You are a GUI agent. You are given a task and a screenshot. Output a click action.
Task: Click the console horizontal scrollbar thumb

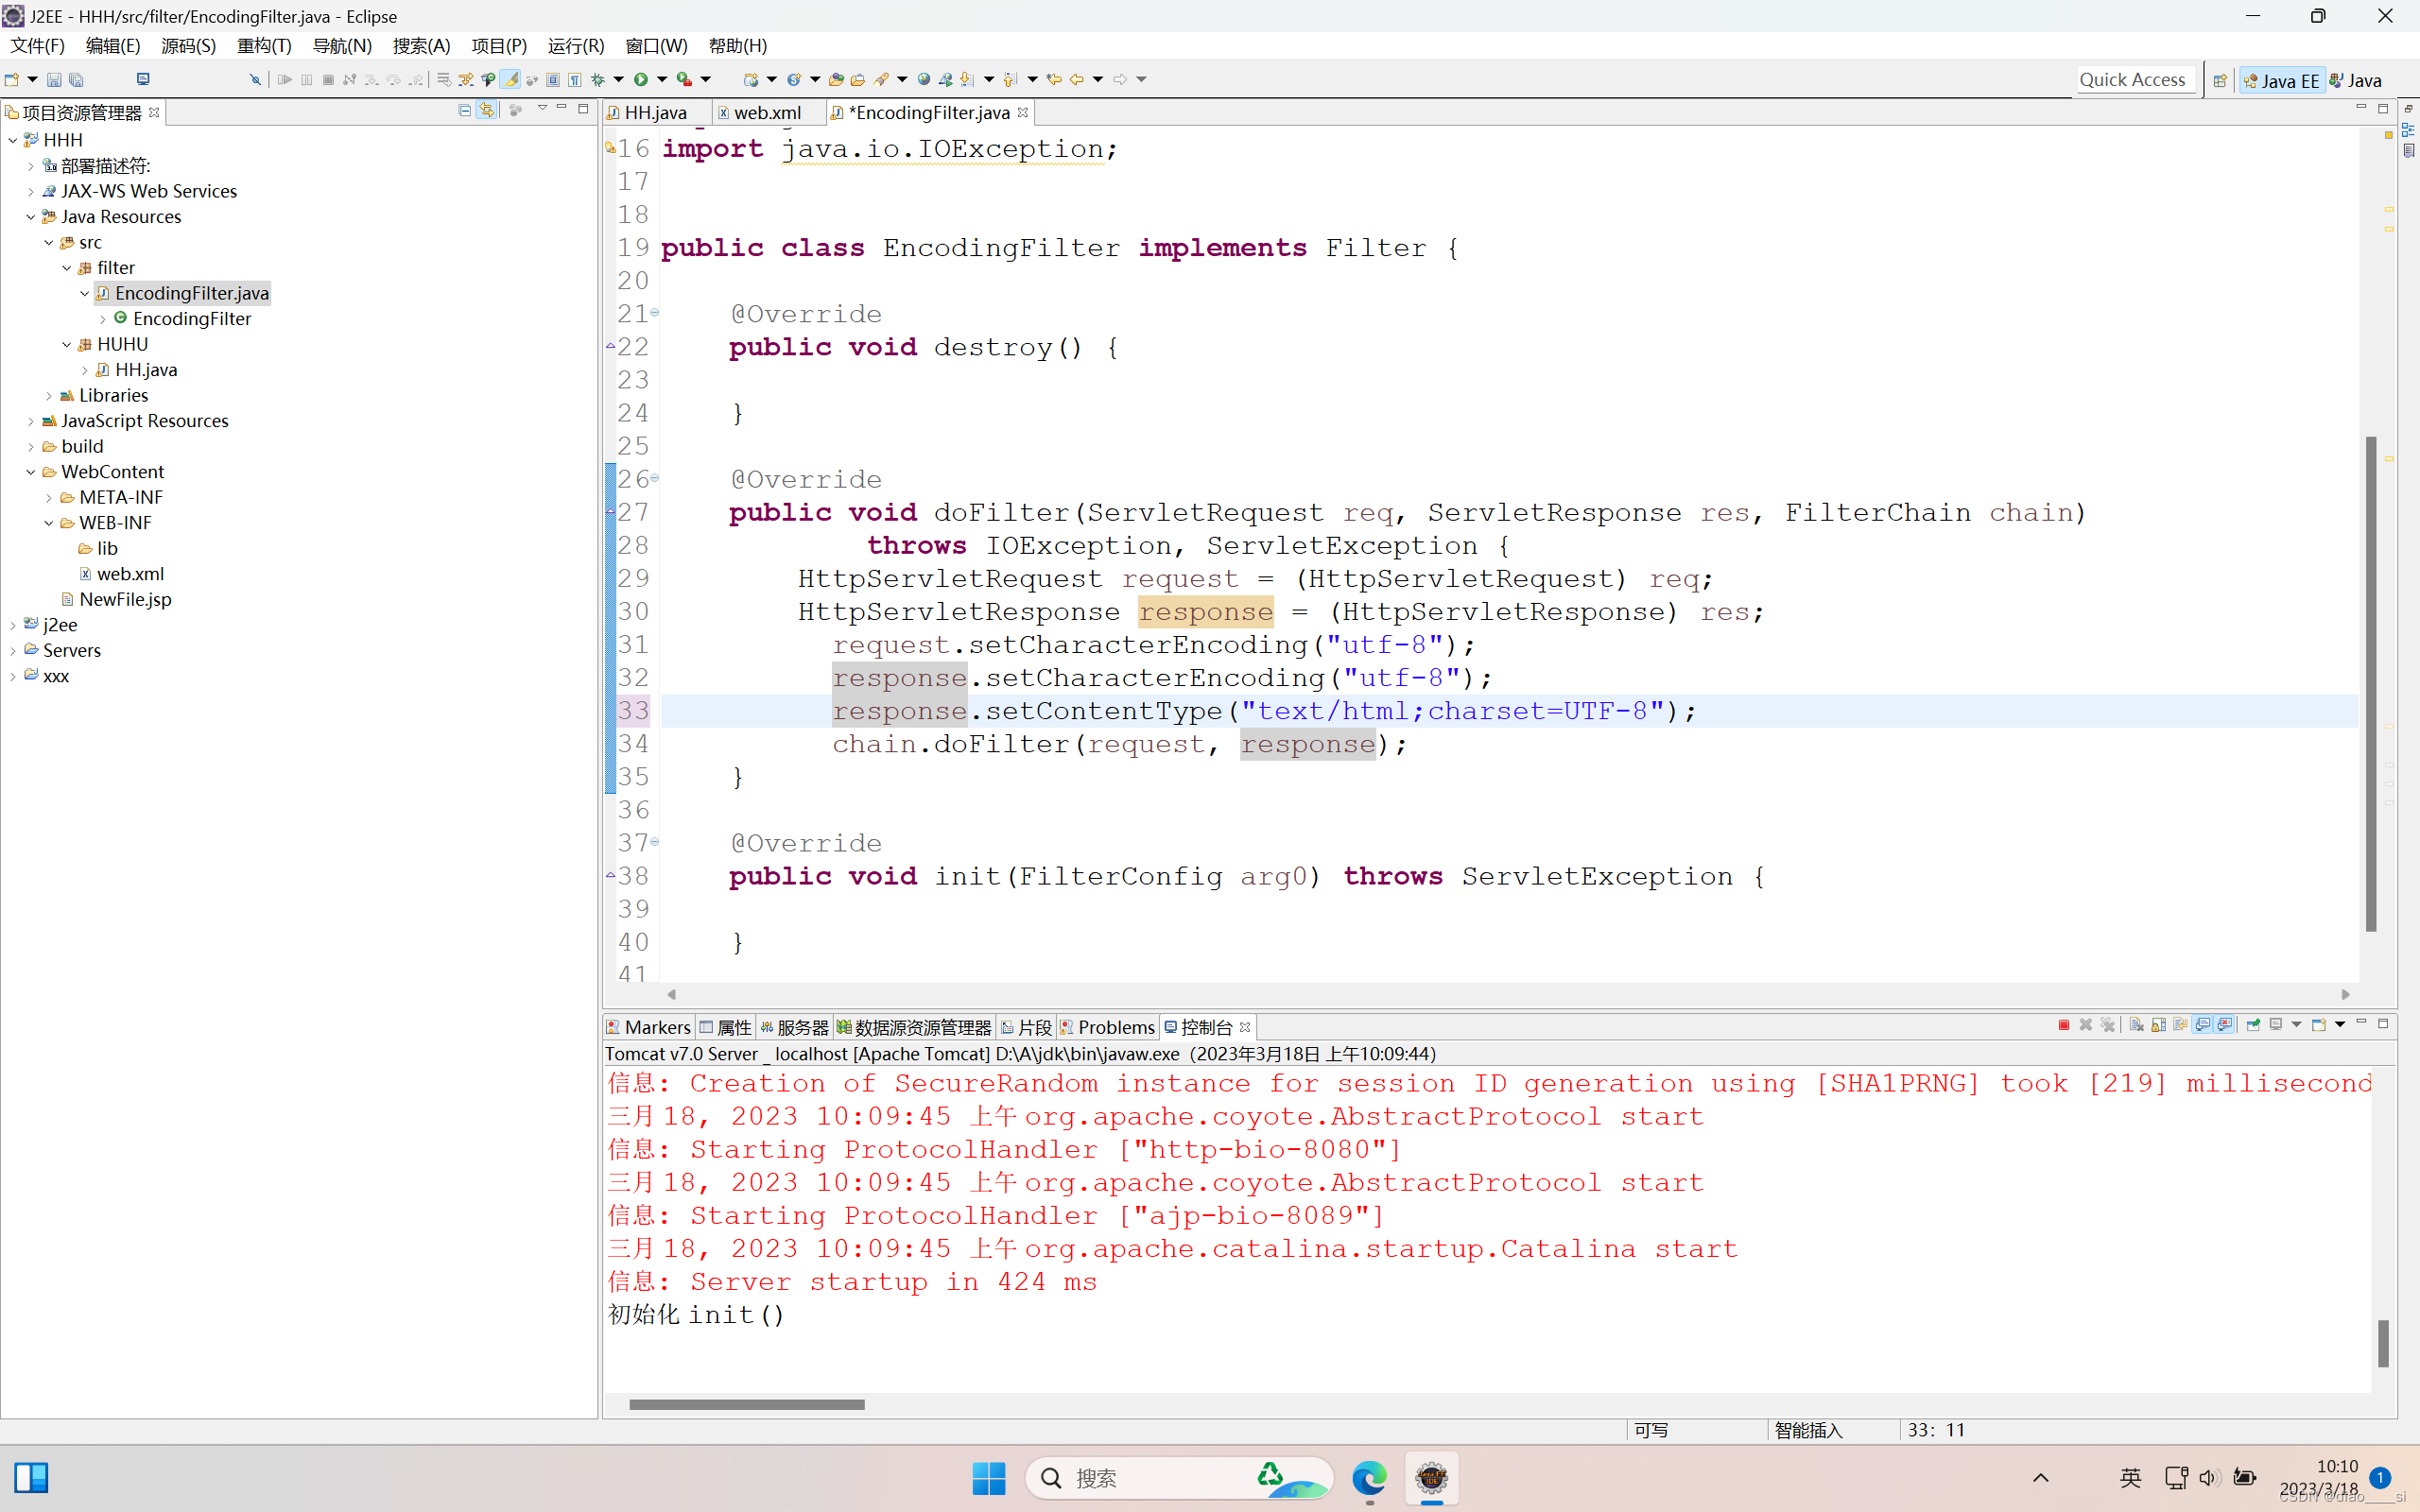746,1404
